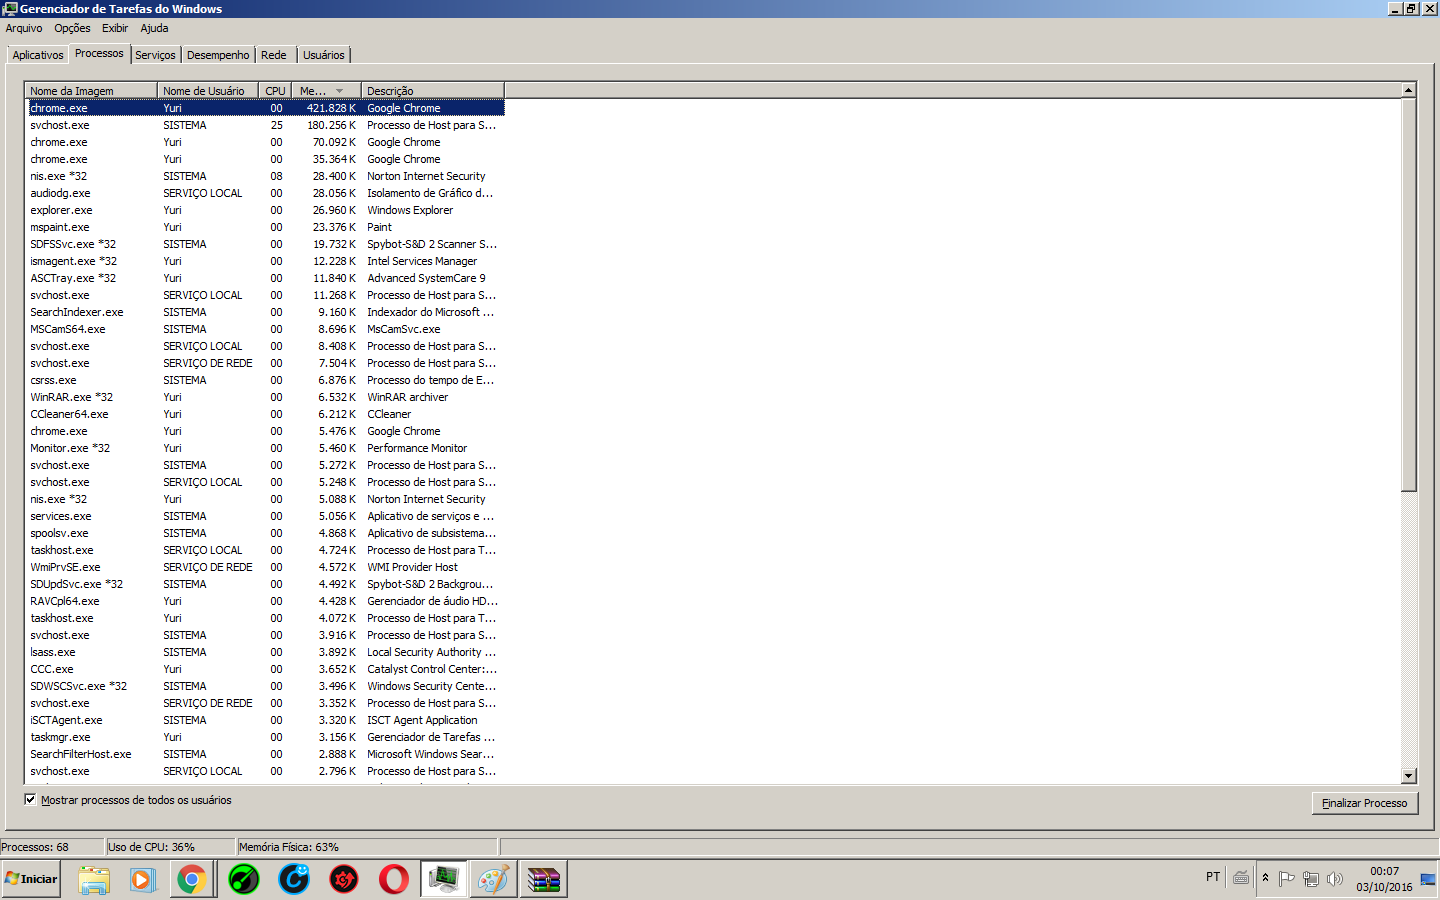The image size is (1440, 900).
Task: Click the Action Center flag tray icon
Action: [1287, 879]
